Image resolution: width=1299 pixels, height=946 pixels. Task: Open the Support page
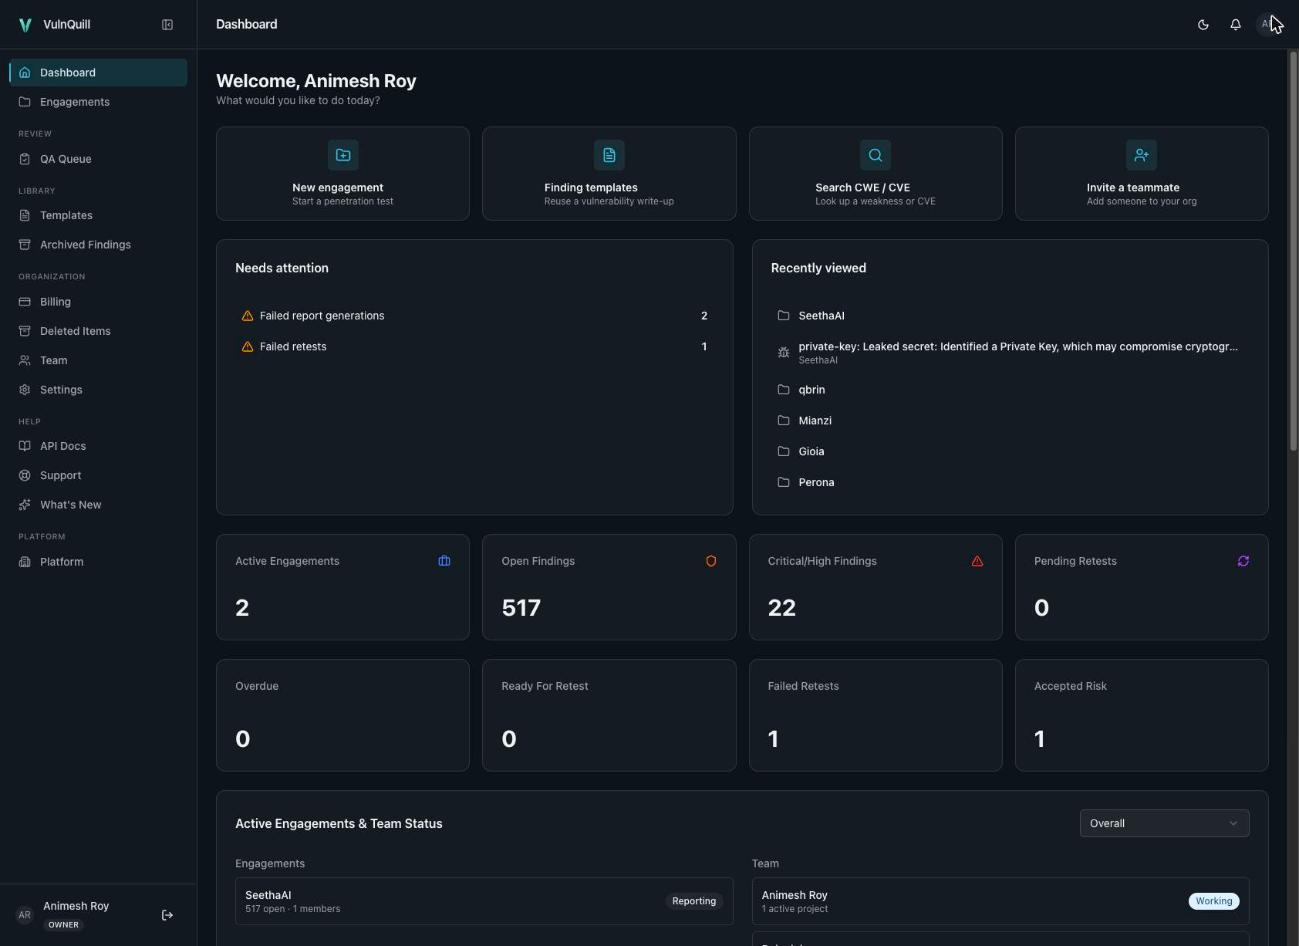(98, 475)
